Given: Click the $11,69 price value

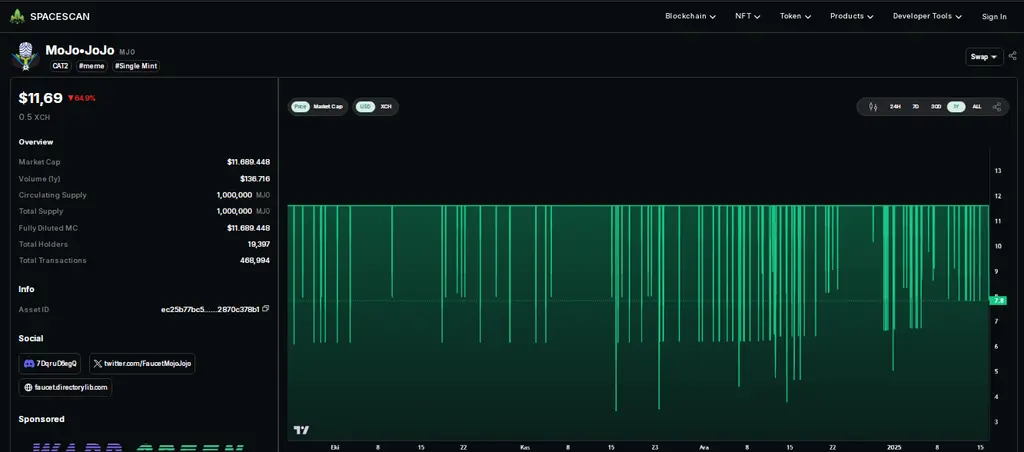Looking at the screenshot, I should [x=40, y=98].
